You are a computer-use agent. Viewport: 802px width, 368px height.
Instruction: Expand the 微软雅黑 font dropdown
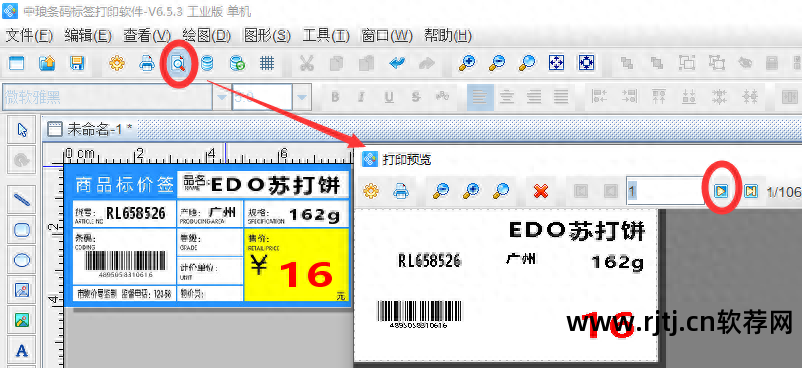tap(221, 97)
